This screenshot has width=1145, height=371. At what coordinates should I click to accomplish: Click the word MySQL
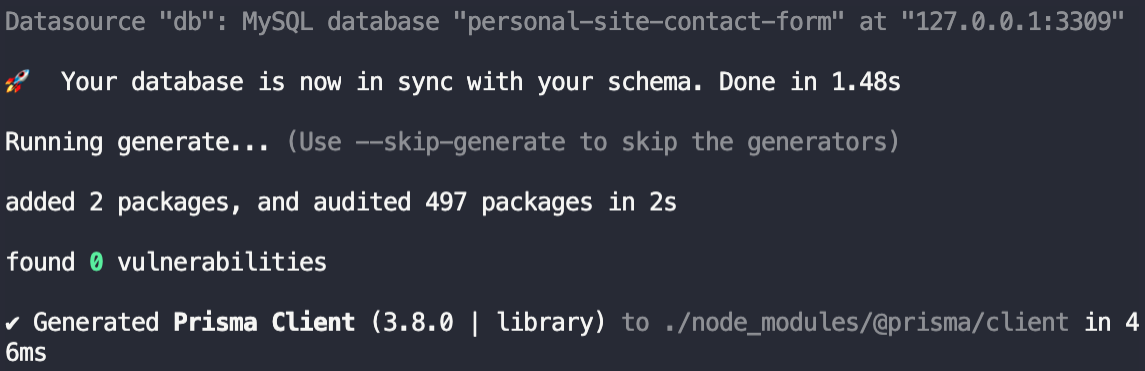pyautogui.click(x=277, y=22)
